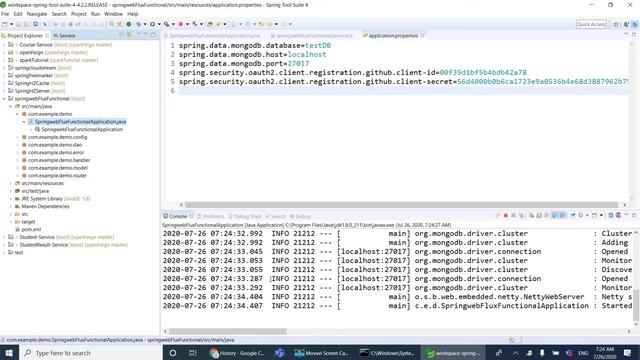
Task: Collapse the src/main/java folder
Action: 11,106
